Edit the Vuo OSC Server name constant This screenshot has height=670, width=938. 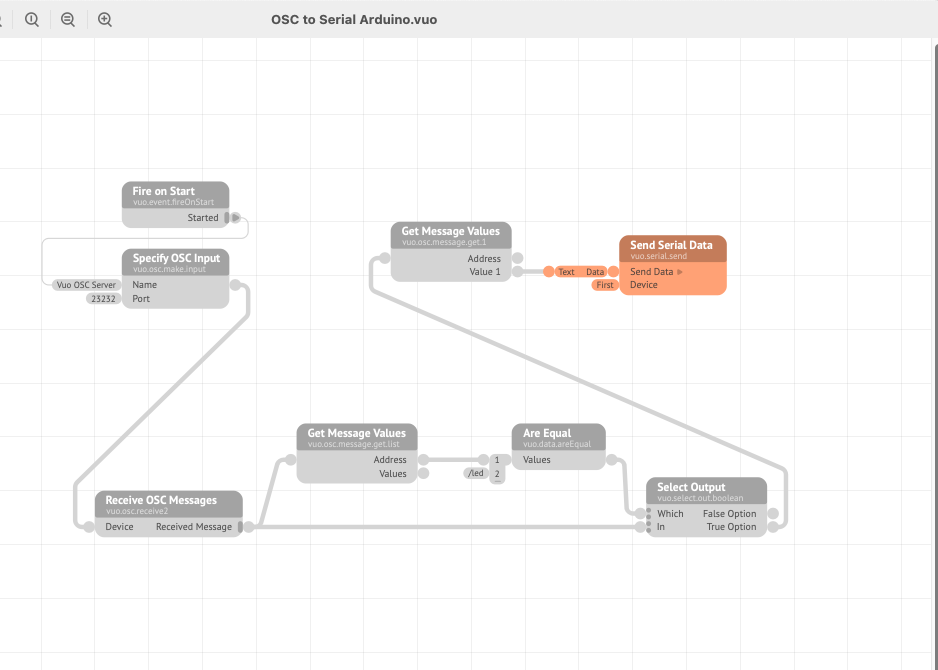tap(86, 285)
